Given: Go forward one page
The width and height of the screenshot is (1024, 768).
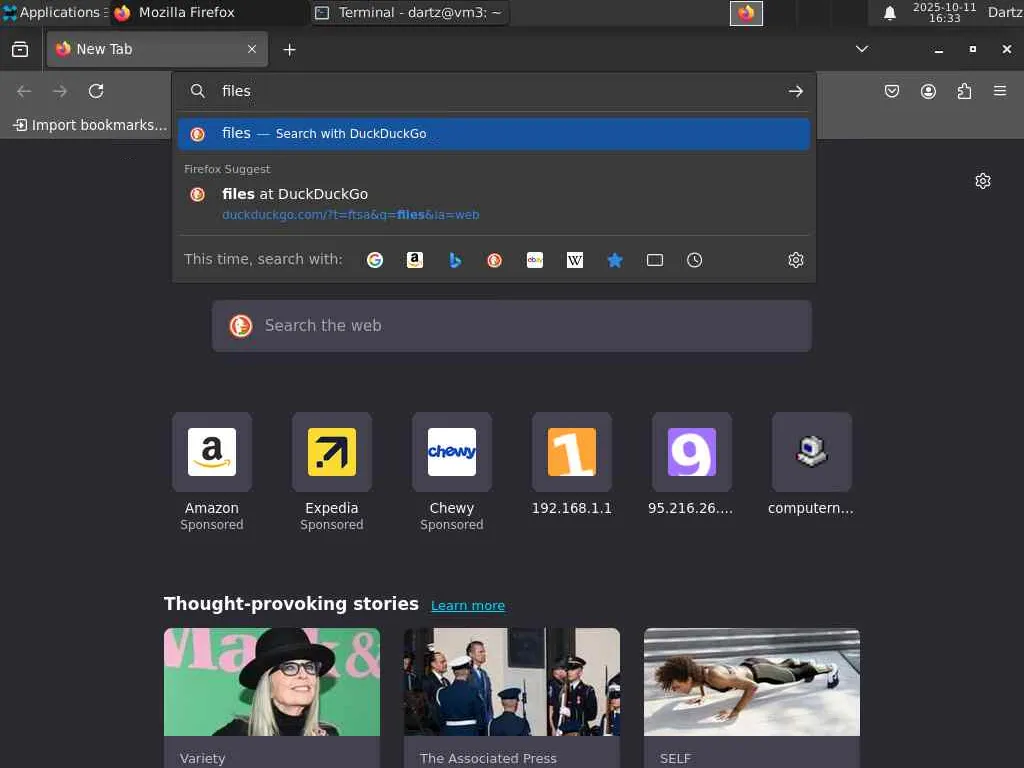Looking at the screenshot, I should click(x=59, y=91).
